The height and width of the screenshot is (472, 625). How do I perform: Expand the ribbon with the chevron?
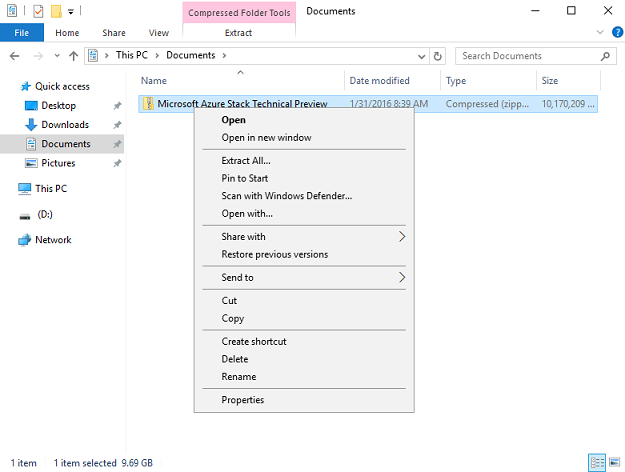click(600, 32)
